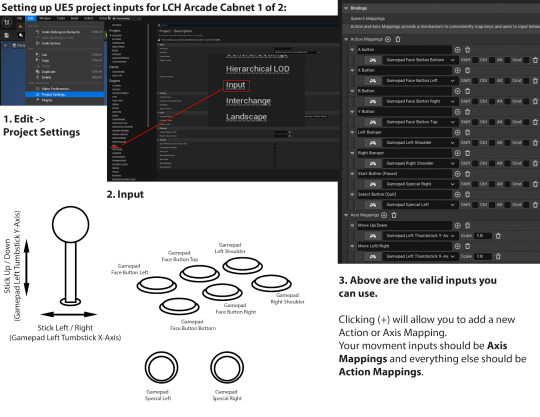
Task: Choose Editor Preferences from Edit menu
Action: pos(65,89)
